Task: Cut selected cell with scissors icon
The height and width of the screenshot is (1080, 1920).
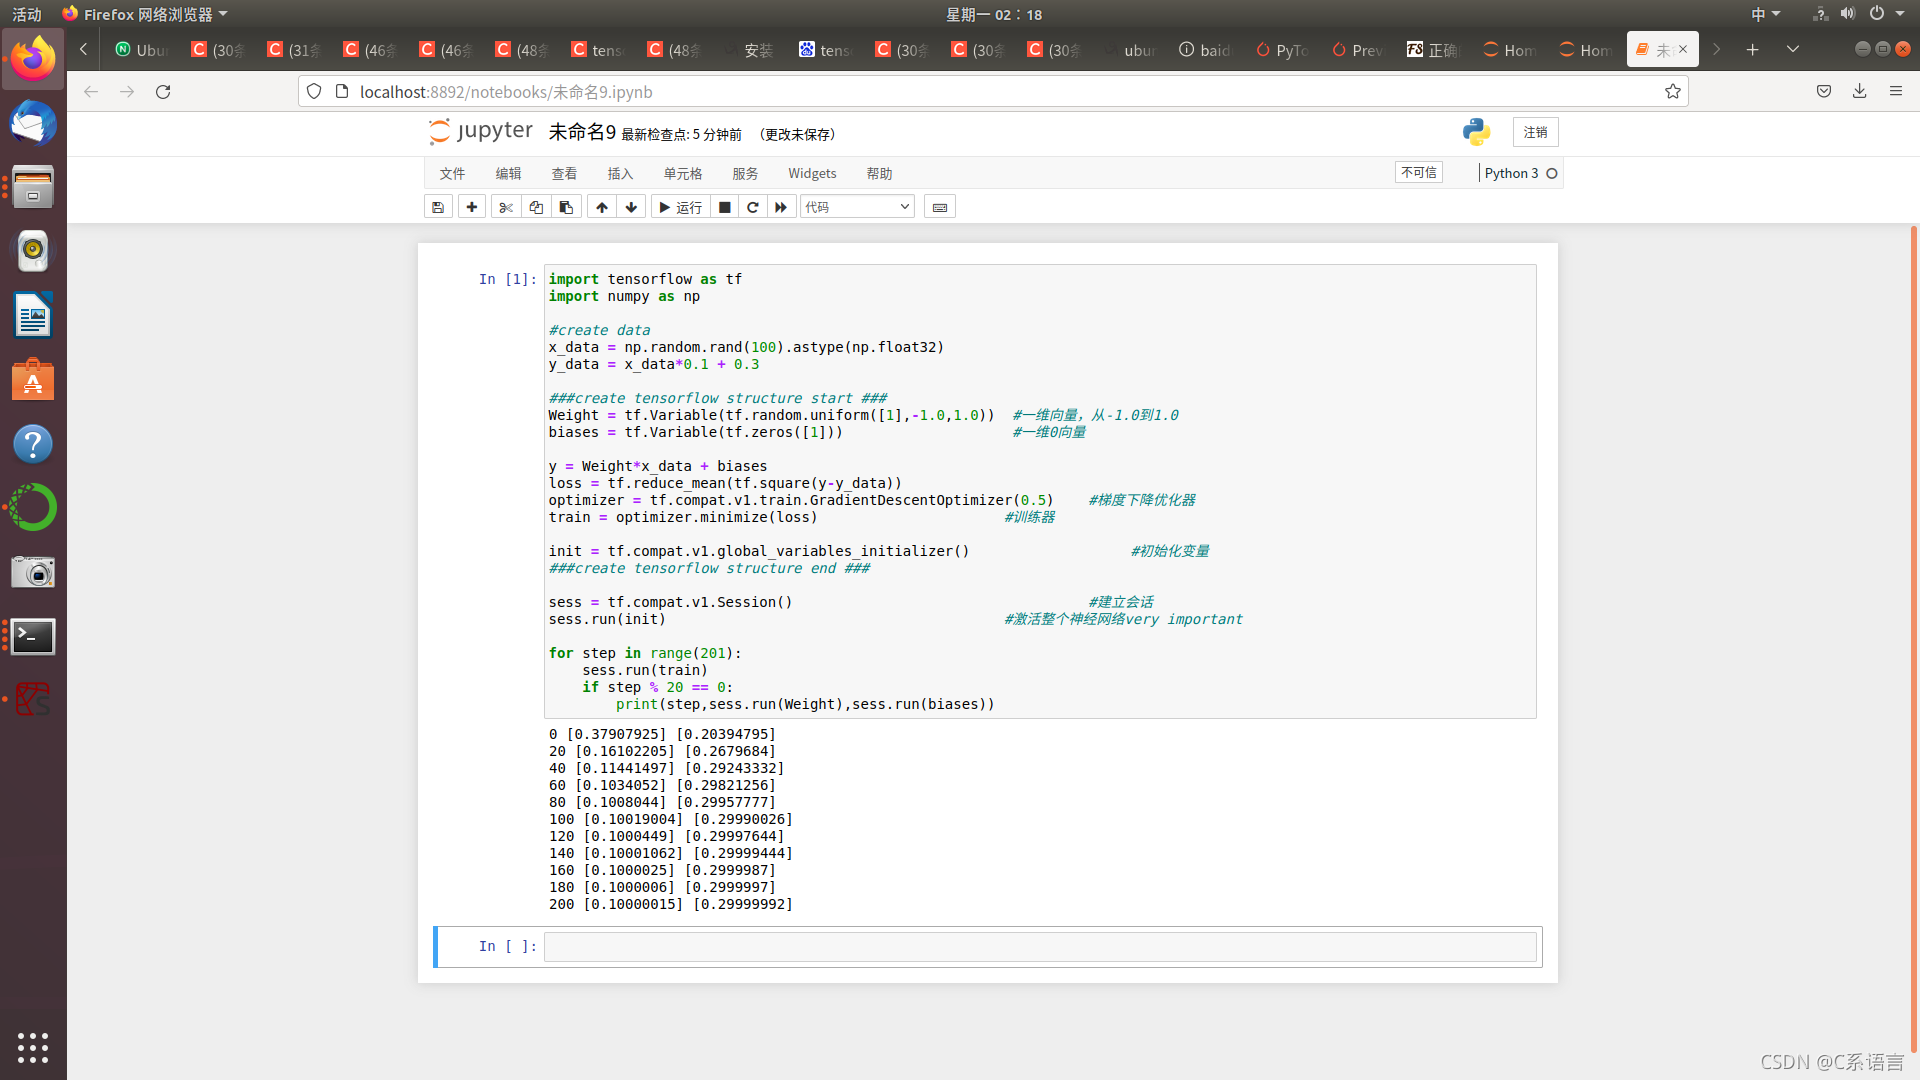Action: tap(506, 207)
